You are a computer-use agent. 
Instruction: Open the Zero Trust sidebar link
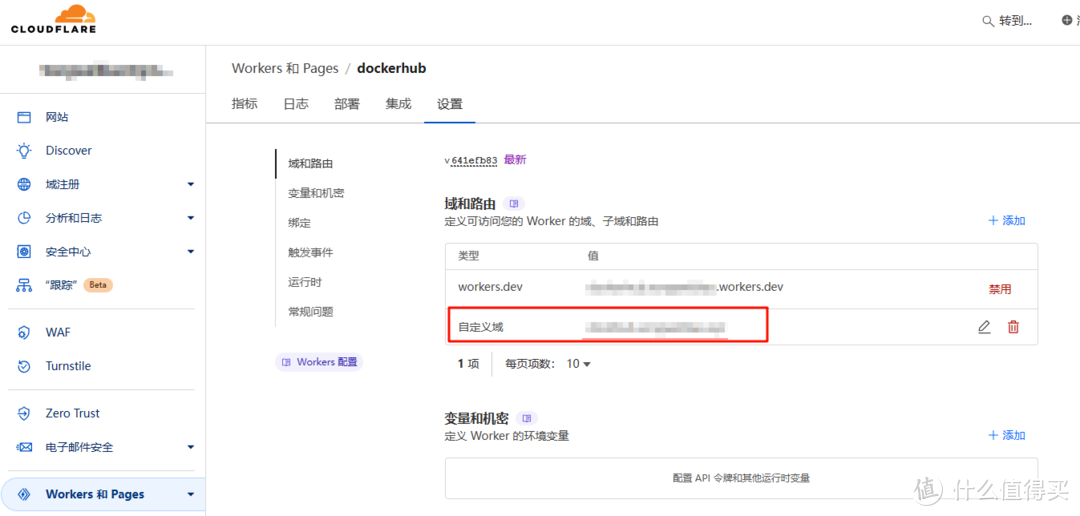pyautogui.click(x=72, y=414)
